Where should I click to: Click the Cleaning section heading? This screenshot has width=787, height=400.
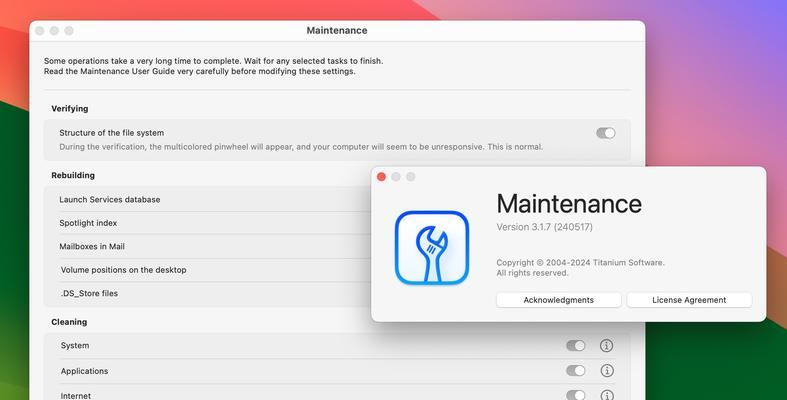(x=69, y=322)
